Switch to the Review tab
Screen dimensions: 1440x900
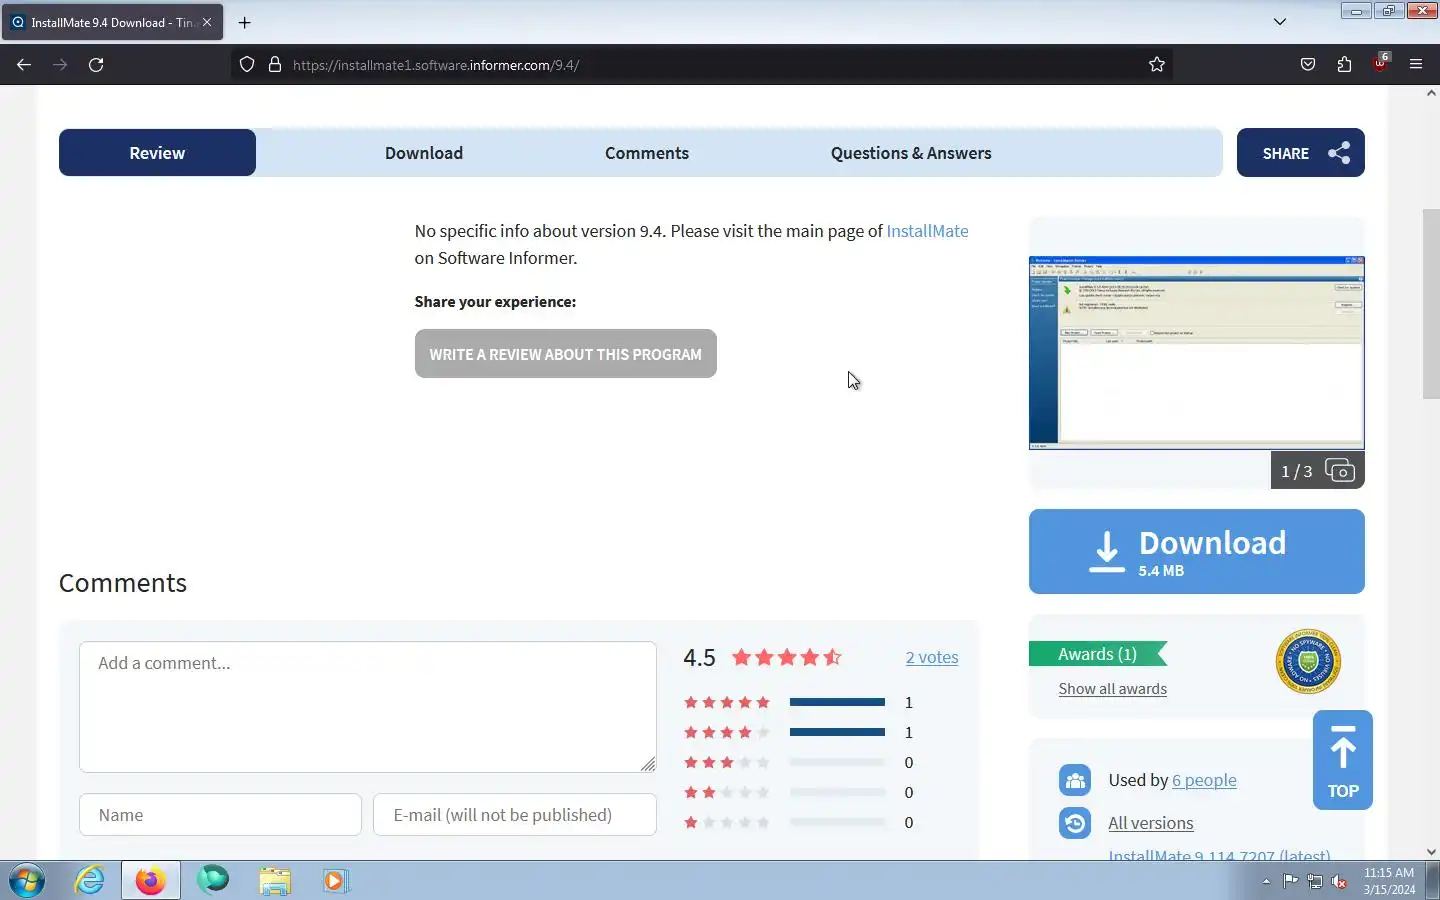pyautogui.click(x=157, y=153)
